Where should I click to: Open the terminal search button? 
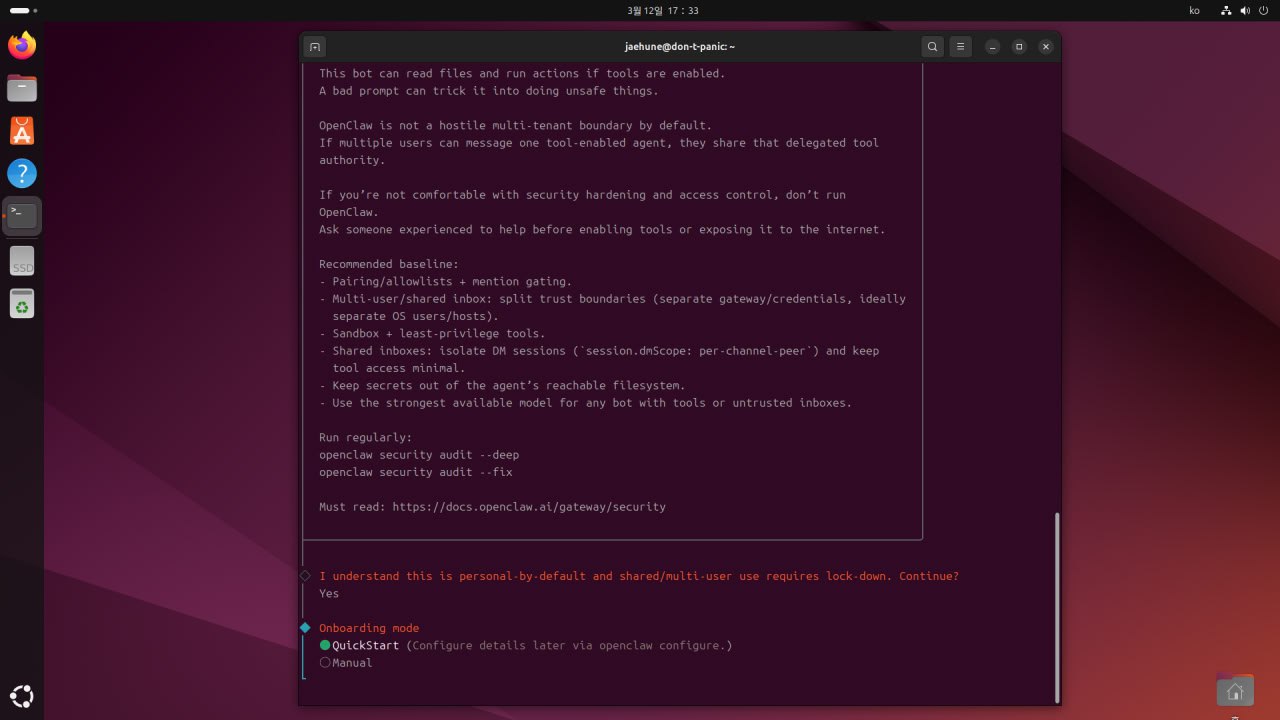(932, 47)
